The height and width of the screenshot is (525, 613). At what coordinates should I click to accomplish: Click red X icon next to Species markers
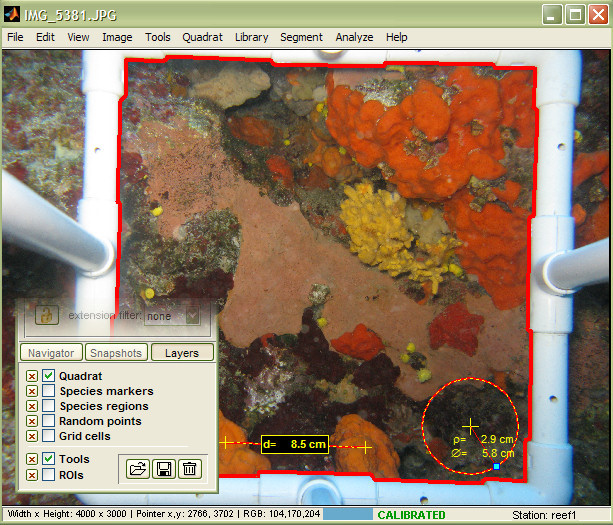tap(32, 391)
